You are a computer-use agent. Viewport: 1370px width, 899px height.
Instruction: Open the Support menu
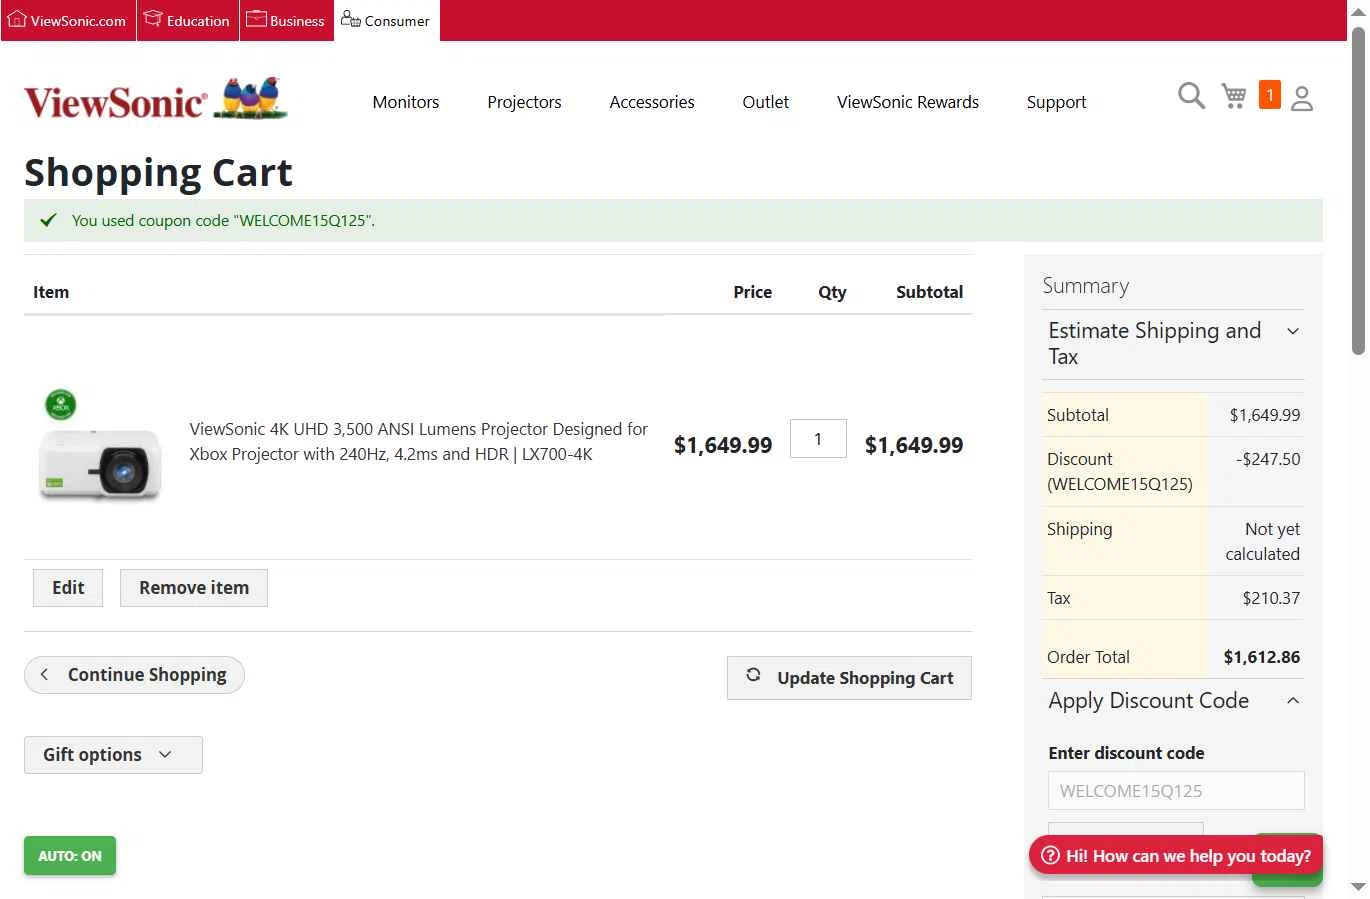click(1056, 102)
